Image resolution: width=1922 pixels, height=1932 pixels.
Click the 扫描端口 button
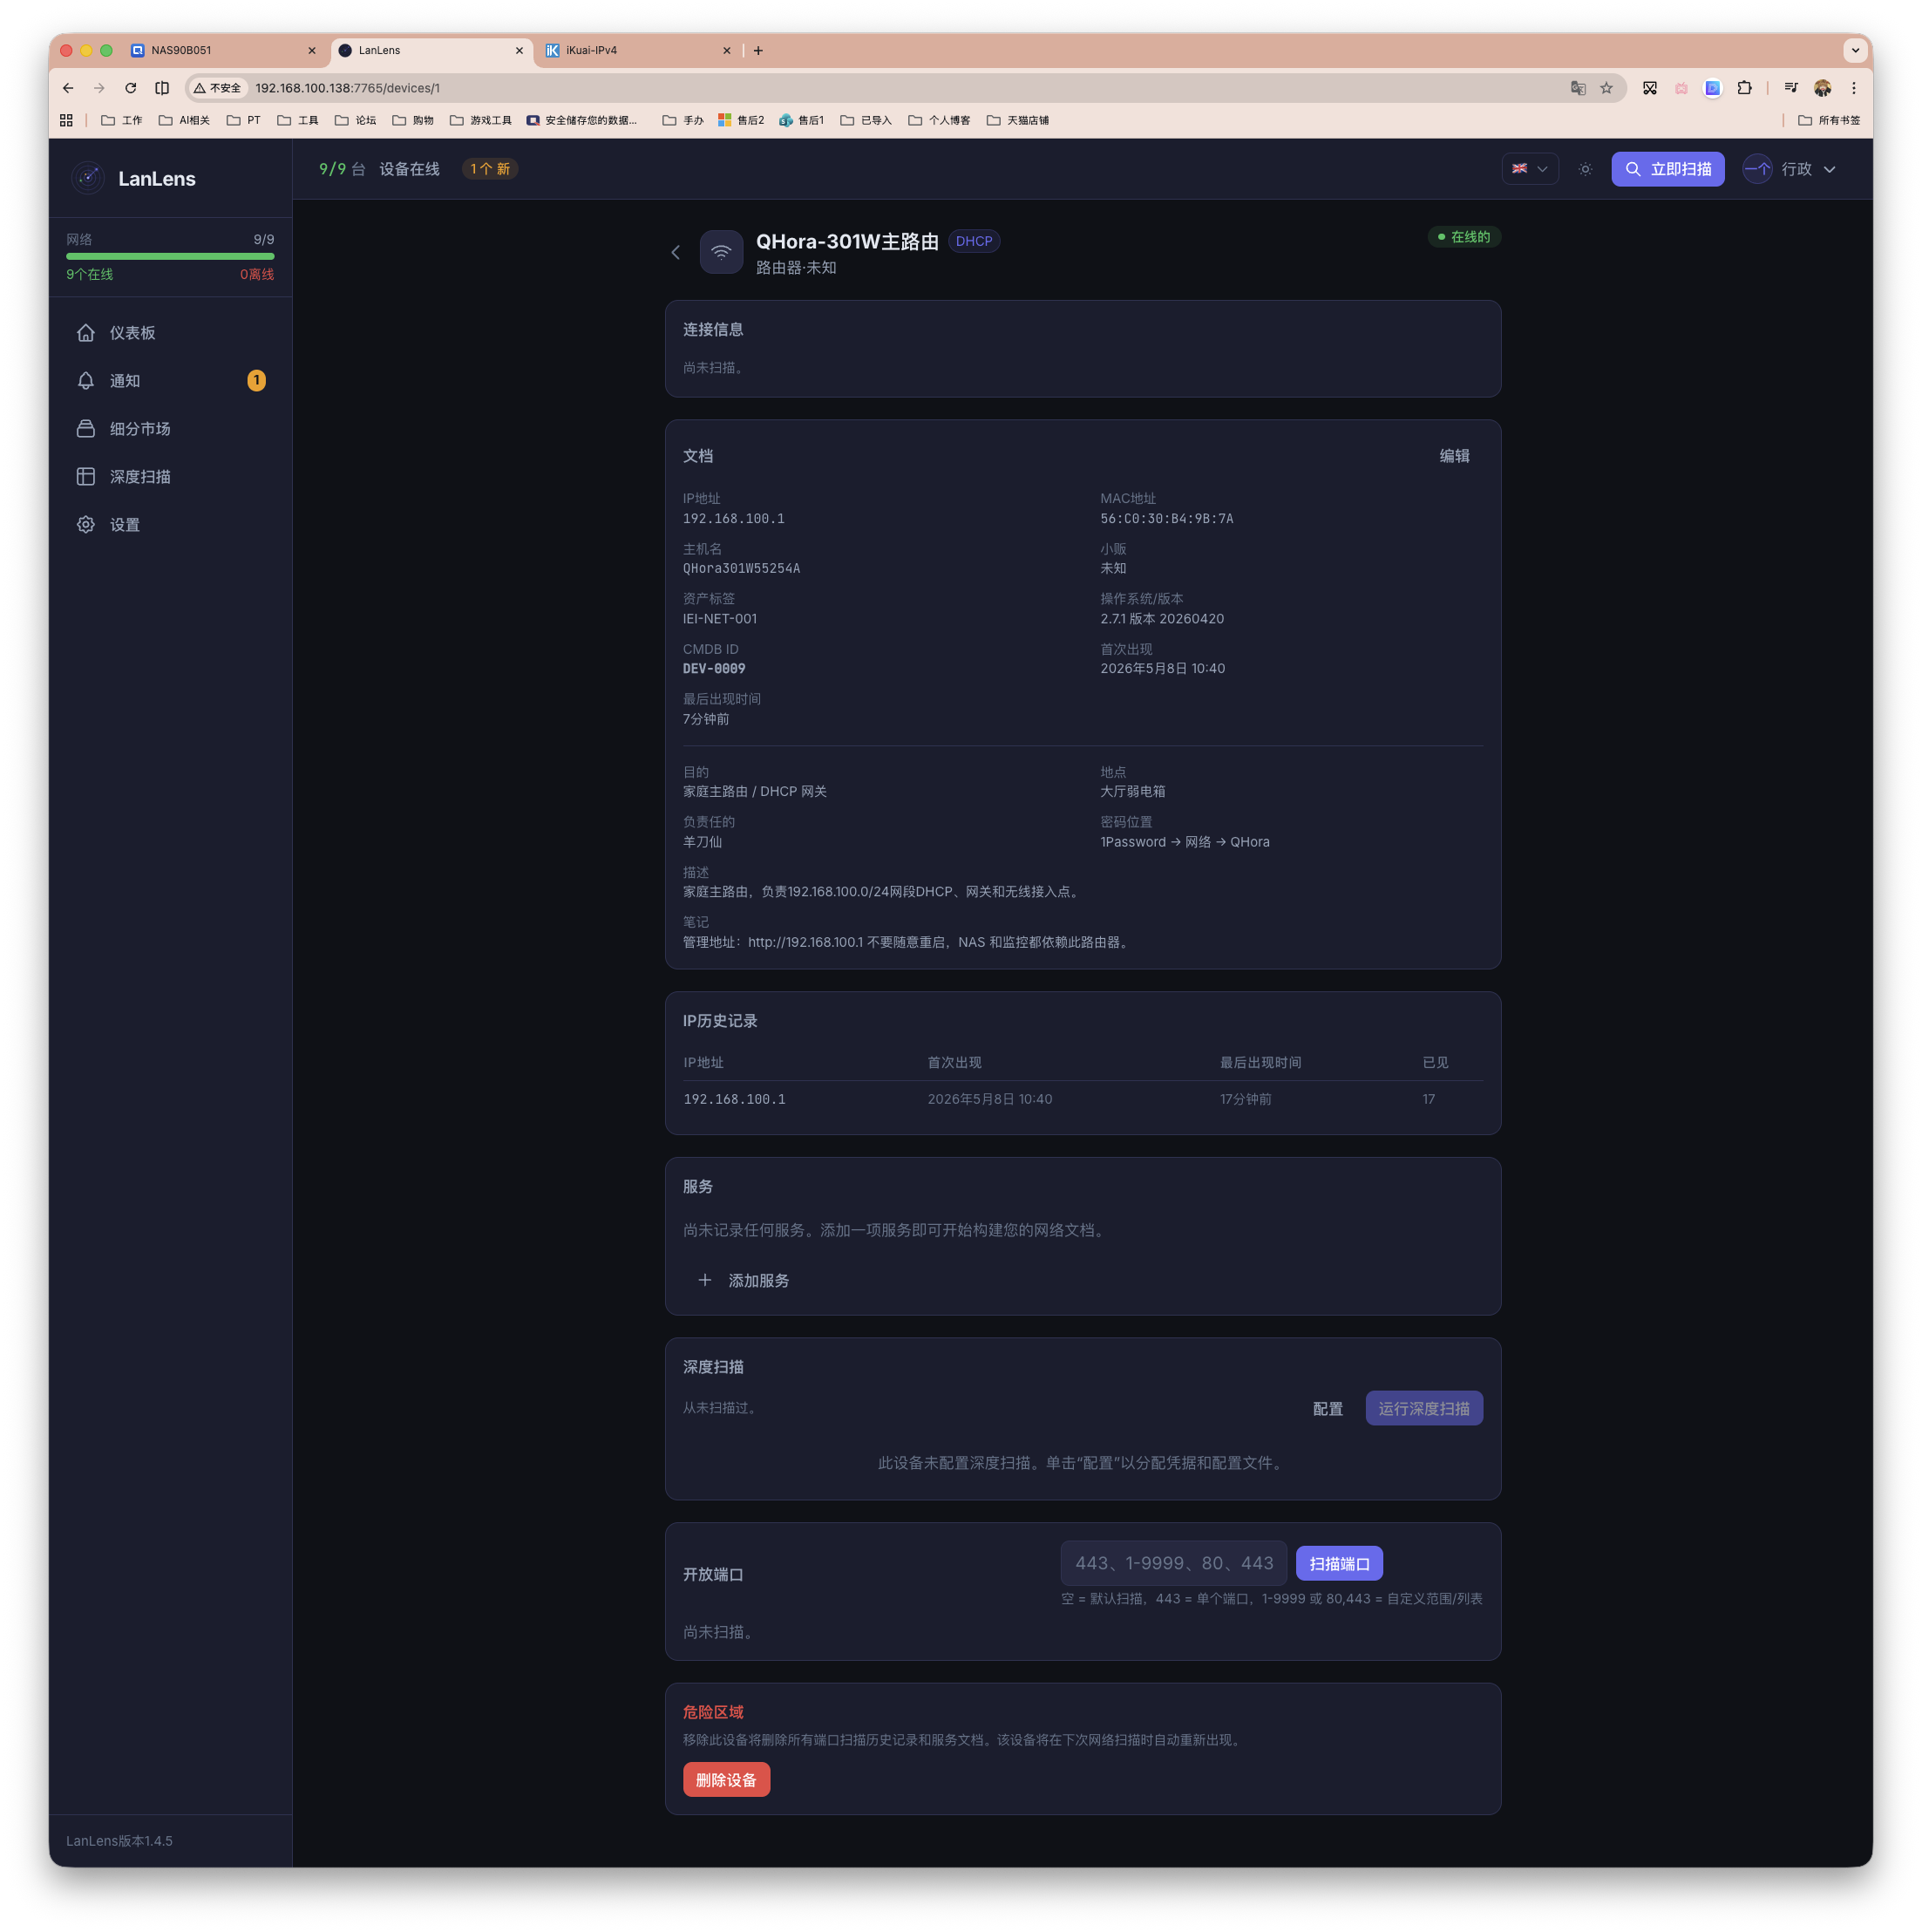pos(1339,1563)
